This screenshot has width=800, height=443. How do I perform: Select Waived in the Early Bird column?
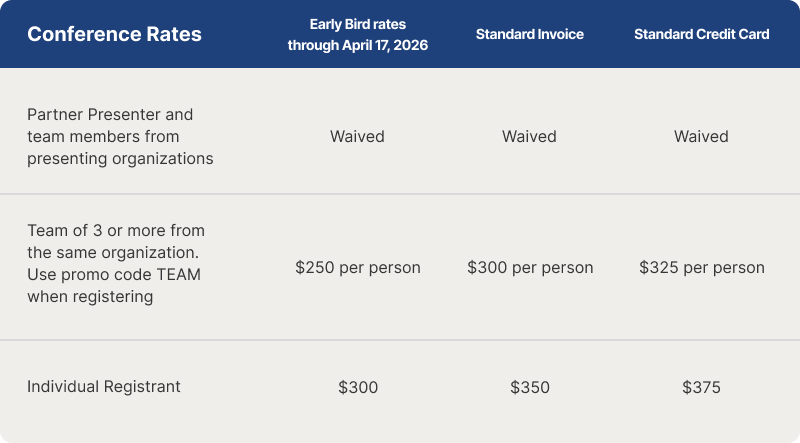tap(357, 137)
